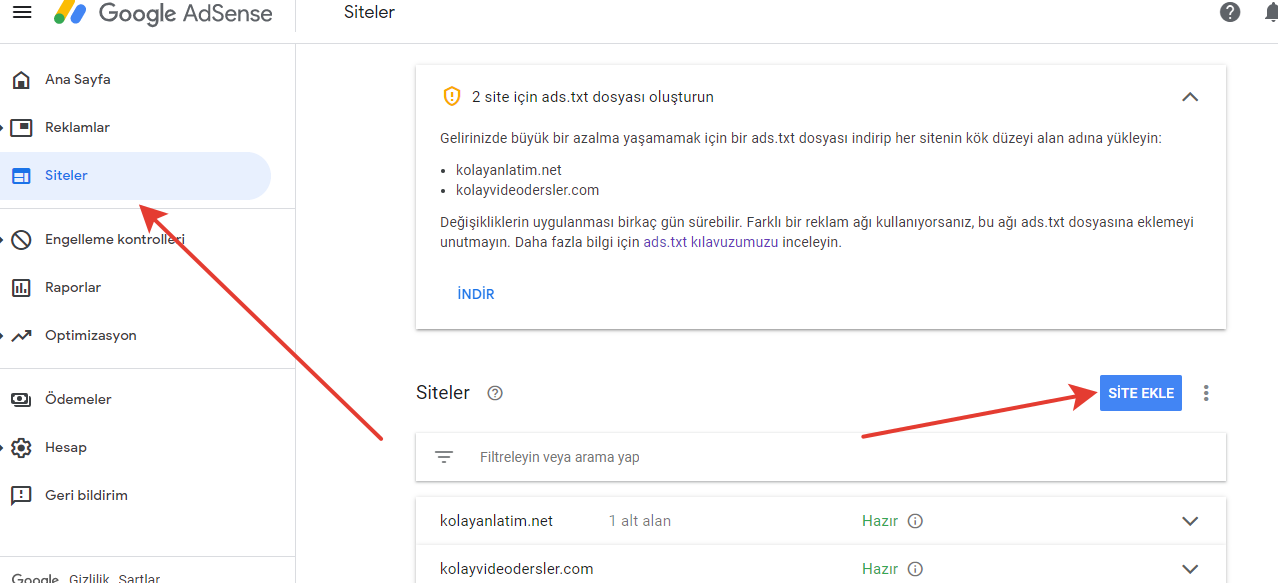1278x583 pixels.
Task: Click the Ana Sayfa home icon
Action: pos(21,79)
